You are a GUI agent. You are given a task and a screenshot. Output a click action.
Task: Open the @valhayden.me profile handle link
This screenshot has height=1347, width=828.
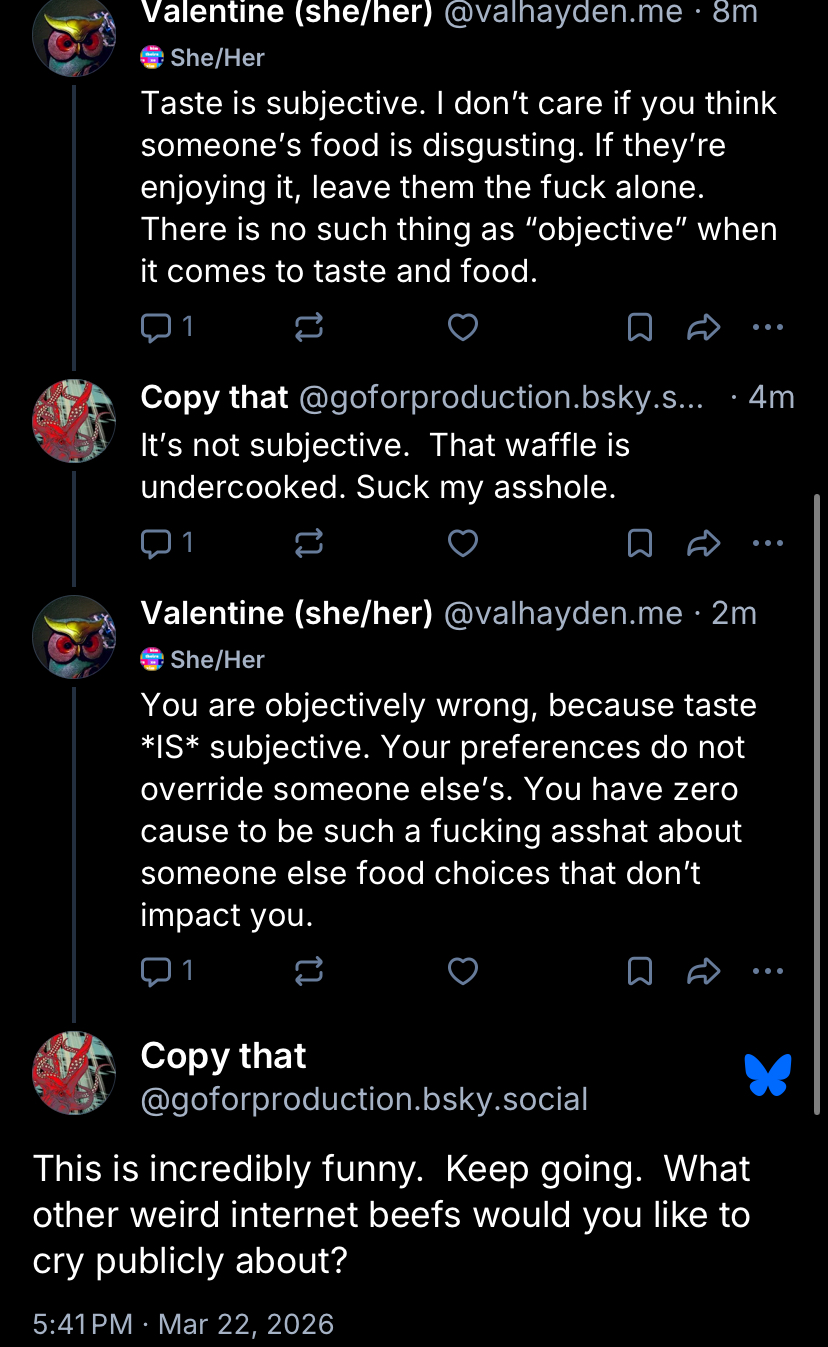pos(562,13)
